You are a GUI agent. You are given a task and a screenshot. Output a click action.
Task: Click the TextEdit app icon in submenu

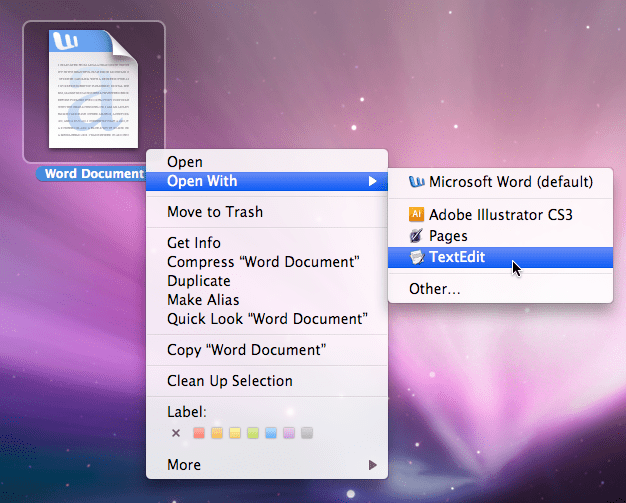(x=417, y=257)
